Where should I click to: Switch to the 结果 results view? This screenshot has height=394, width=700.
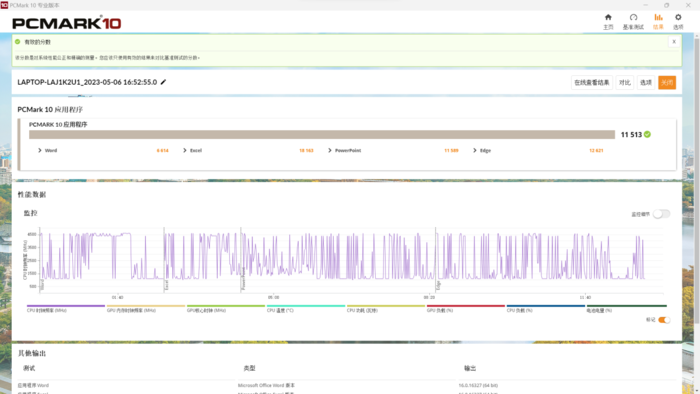coord(658,21)
